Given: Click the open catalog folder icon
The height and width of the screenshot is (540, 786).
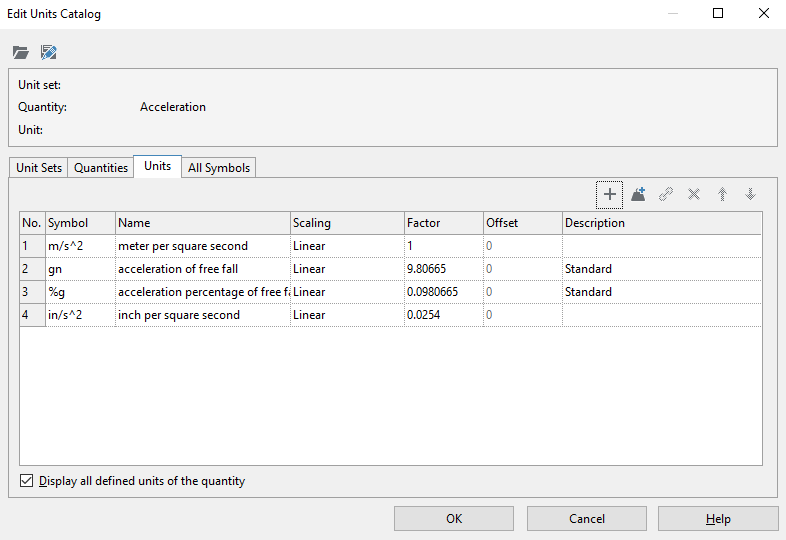Looking at the screenshot, I should point(20,52).
